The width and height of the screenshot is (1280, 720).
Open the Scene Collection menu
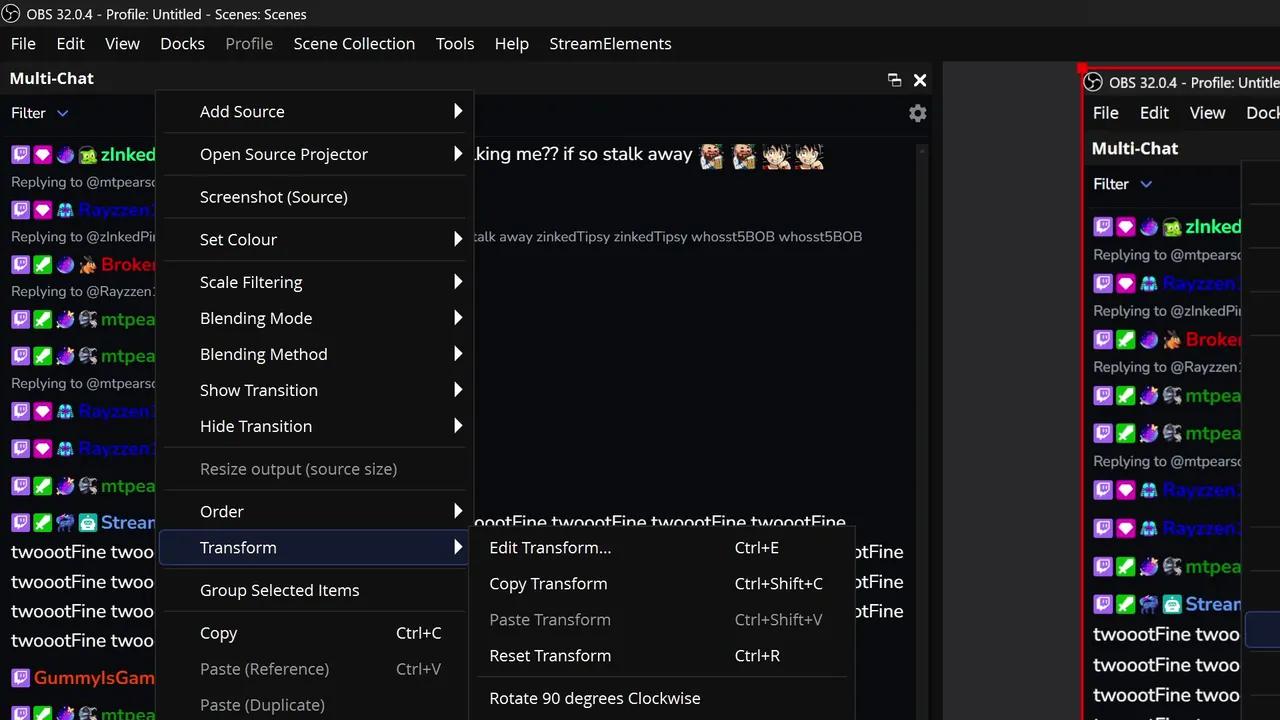point(354,44)
